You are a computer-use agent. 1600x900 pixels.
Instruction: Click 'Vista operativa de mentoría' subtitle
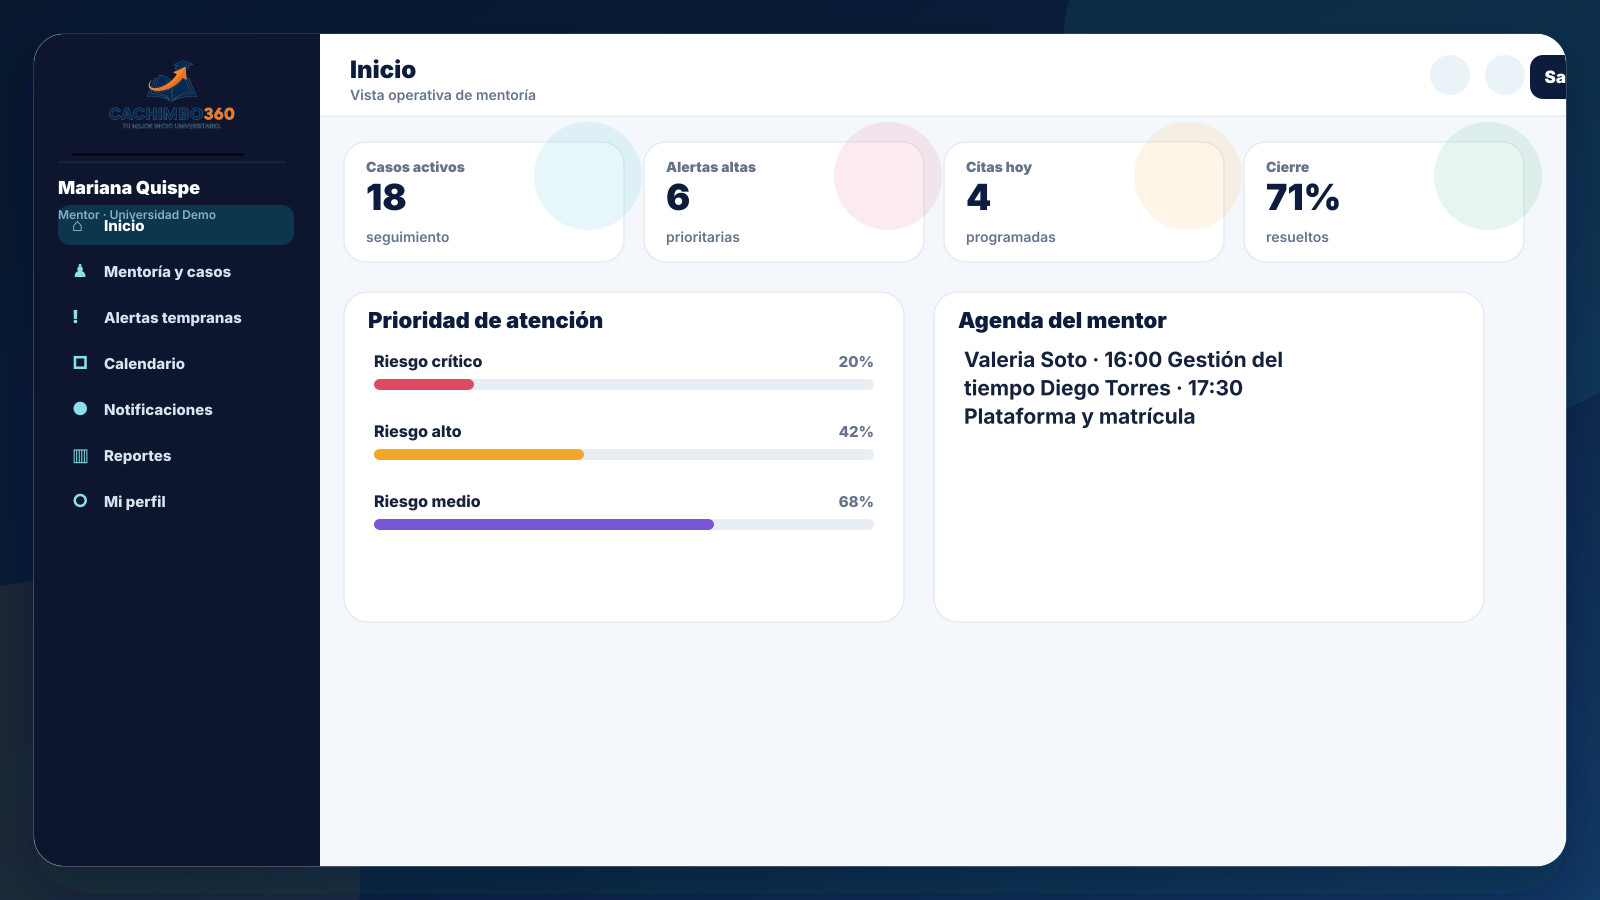pos(443,95)
